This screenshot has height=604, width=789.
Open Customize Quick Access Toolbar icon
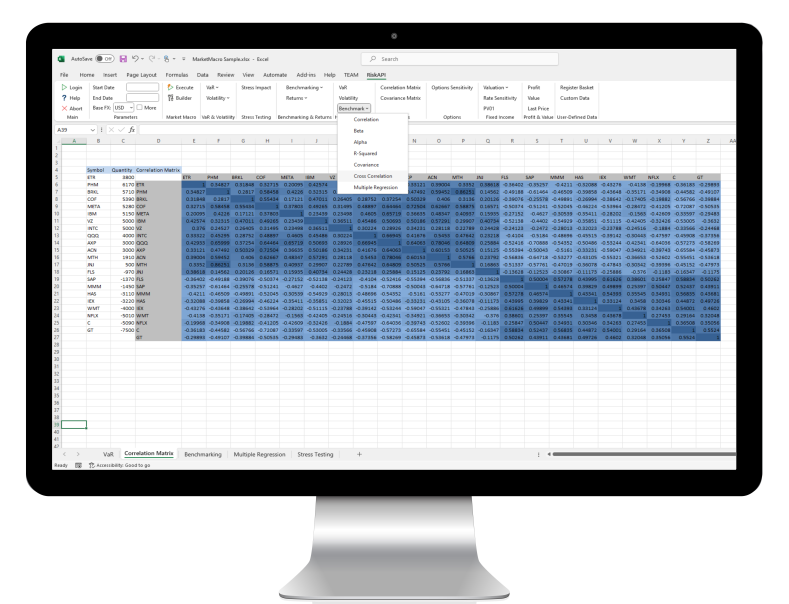point(184,59)
